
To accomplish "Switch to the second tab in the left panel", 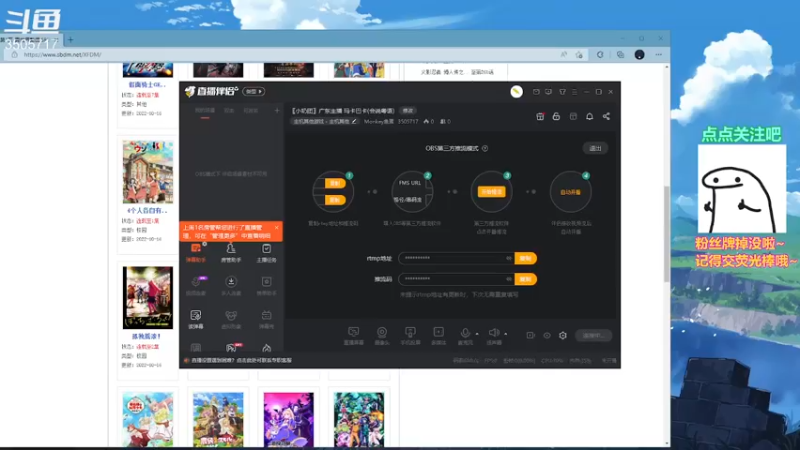I will click(x=229, y=111).
